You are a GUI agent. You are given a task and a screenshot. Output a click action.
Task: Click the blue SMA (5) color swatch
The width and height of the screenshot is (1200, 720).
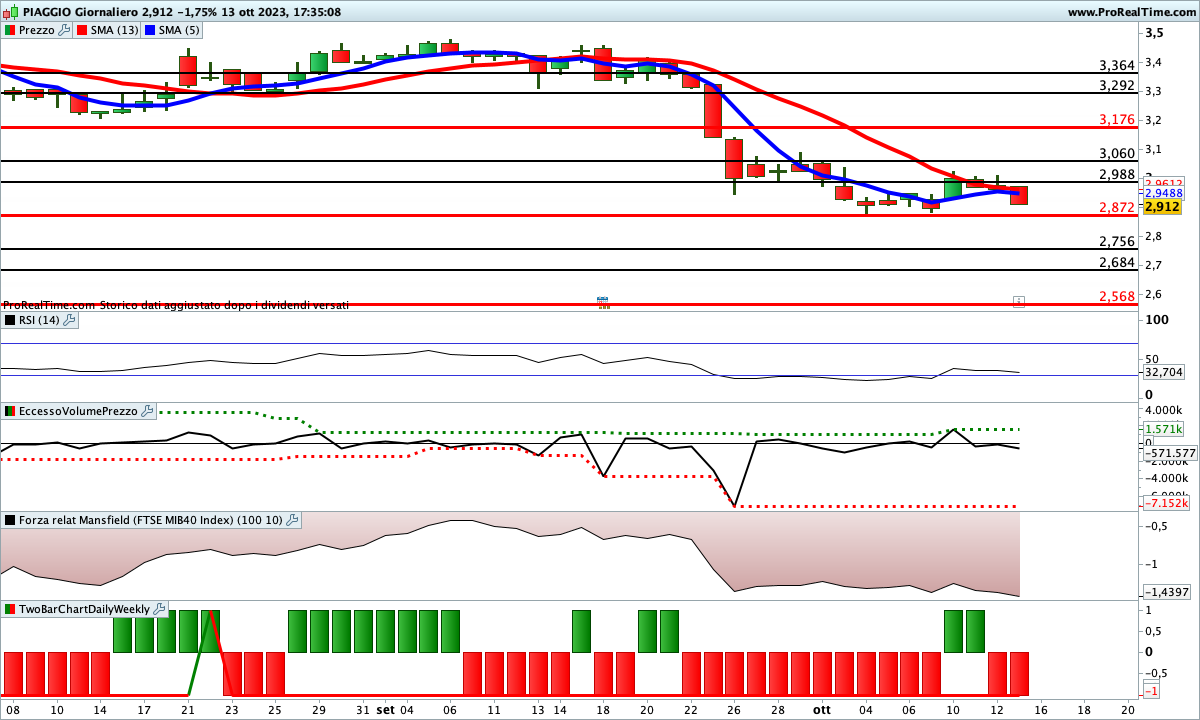pyautogui.click(x=150, y=30)
